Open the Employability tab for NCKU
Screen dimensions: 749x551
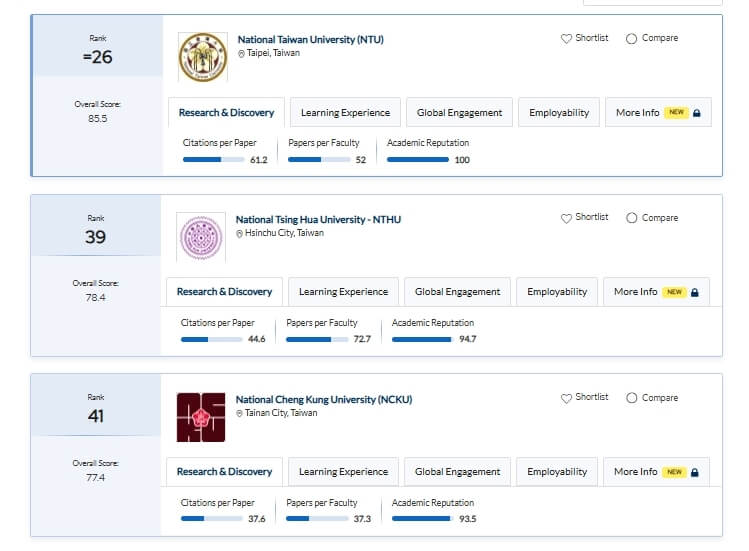coord(557,472)
